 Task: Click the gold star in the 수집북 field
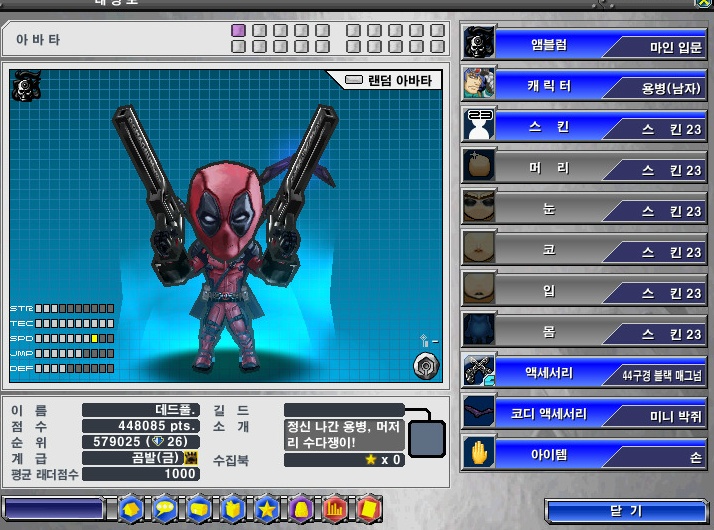371,459
